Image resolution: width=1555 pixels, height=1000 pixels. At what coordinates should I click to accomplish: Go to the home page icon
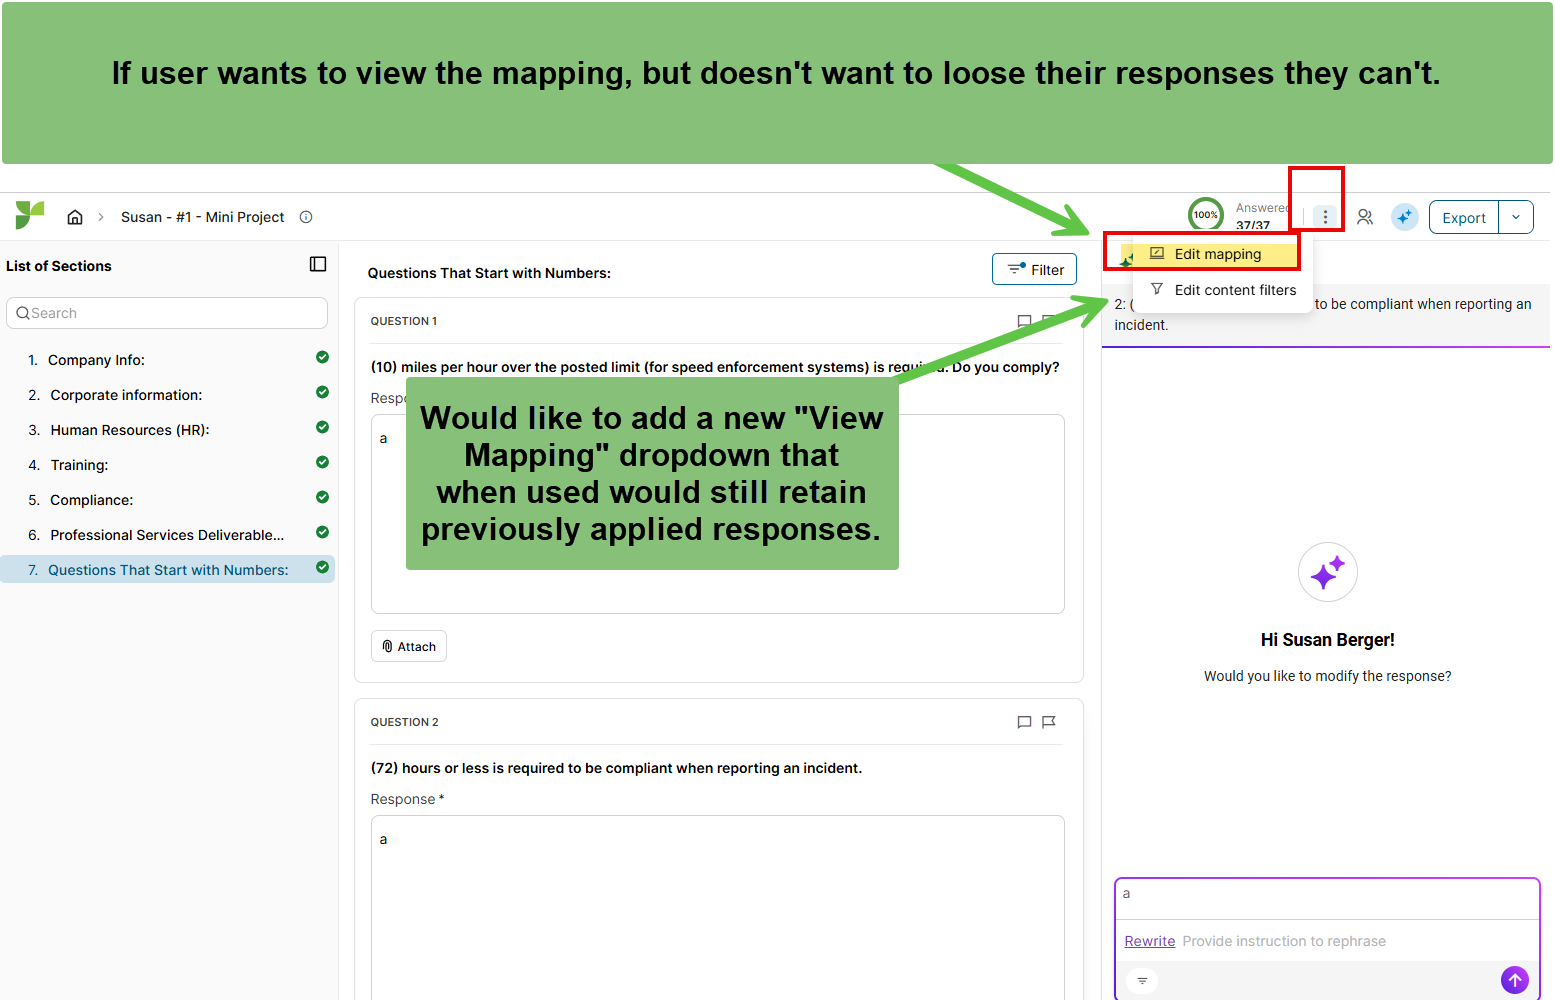pos(75,217)
